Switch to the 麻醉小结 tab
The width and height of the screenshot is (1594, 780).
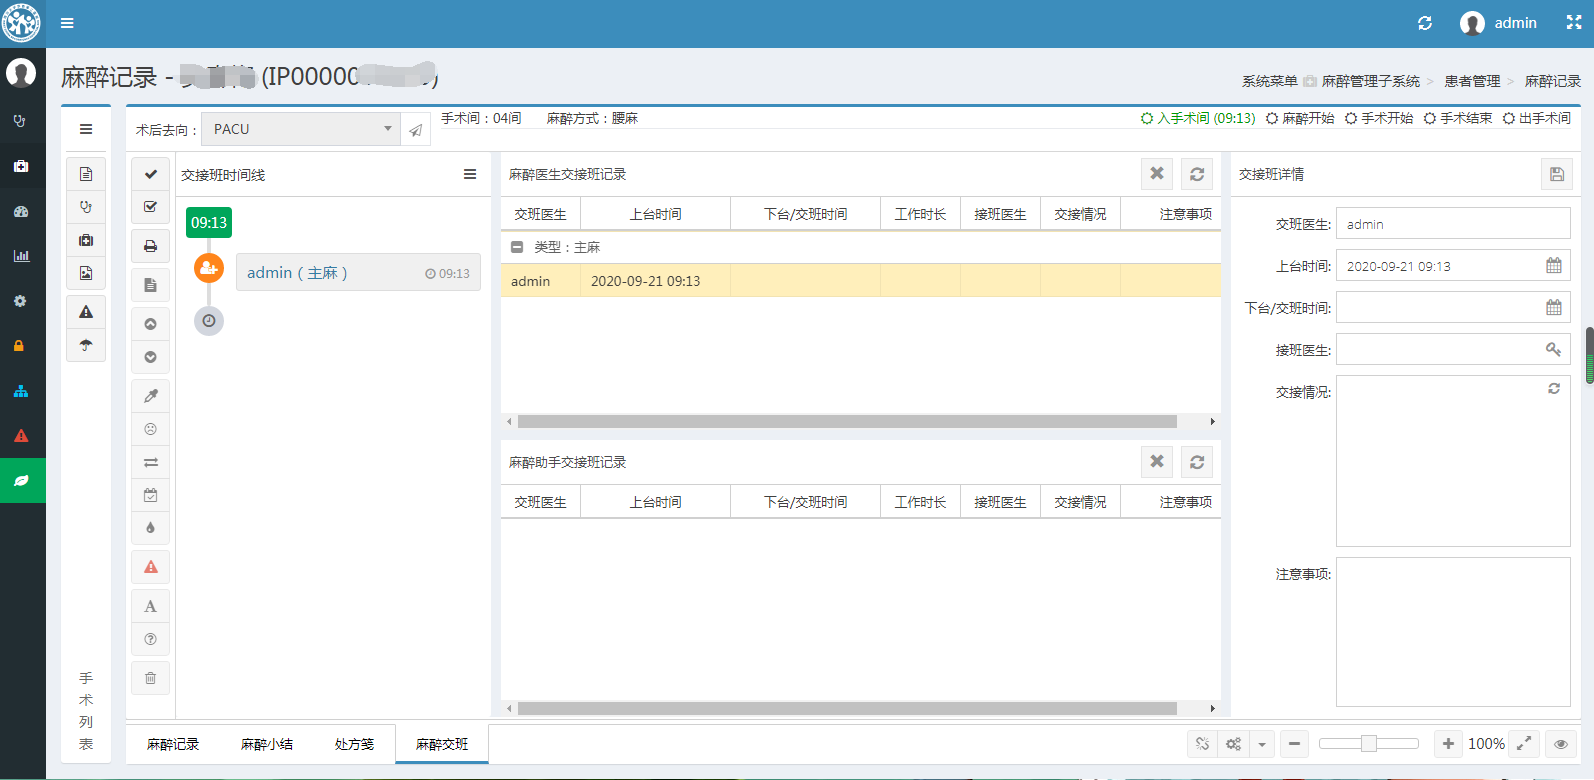click(267, 744)
